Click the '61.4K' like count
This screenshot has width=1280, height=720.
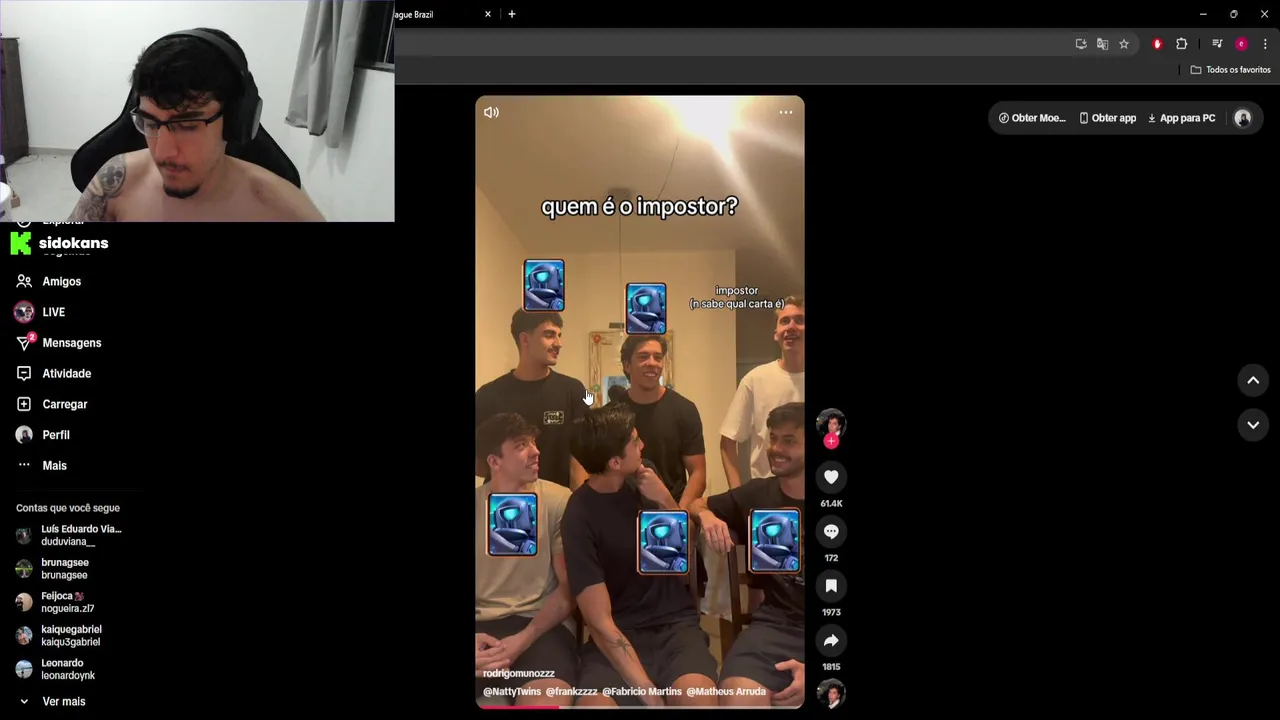831,504
